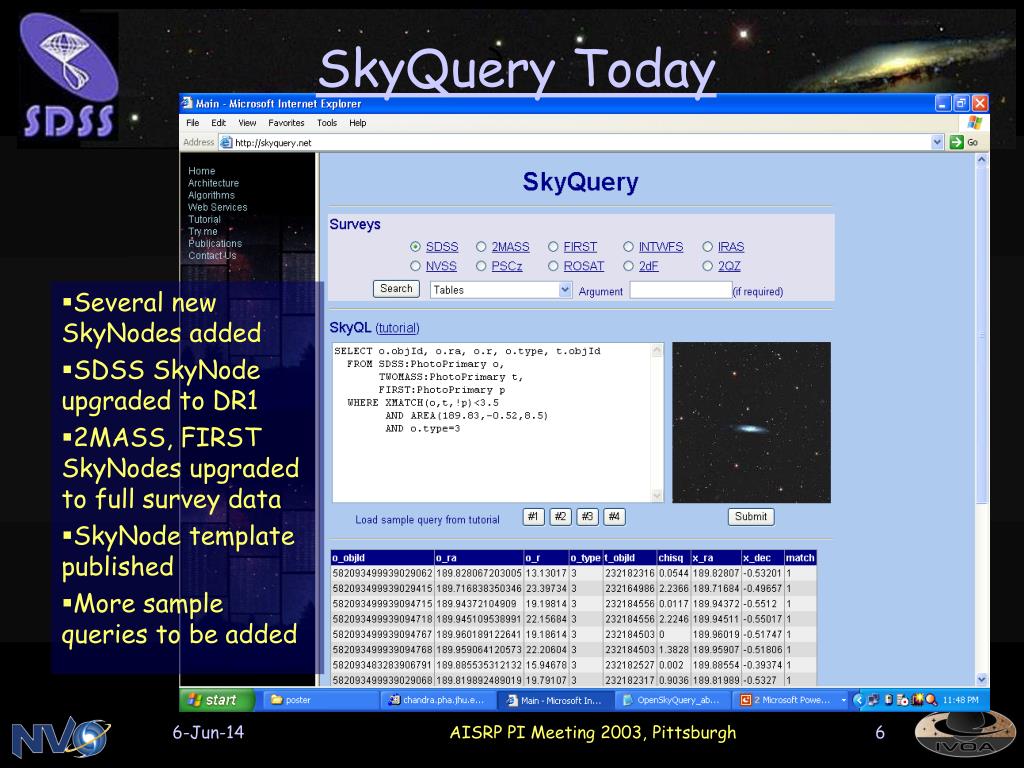Open the File menu
The image size is (1024, 768).
tap(193, 123)
